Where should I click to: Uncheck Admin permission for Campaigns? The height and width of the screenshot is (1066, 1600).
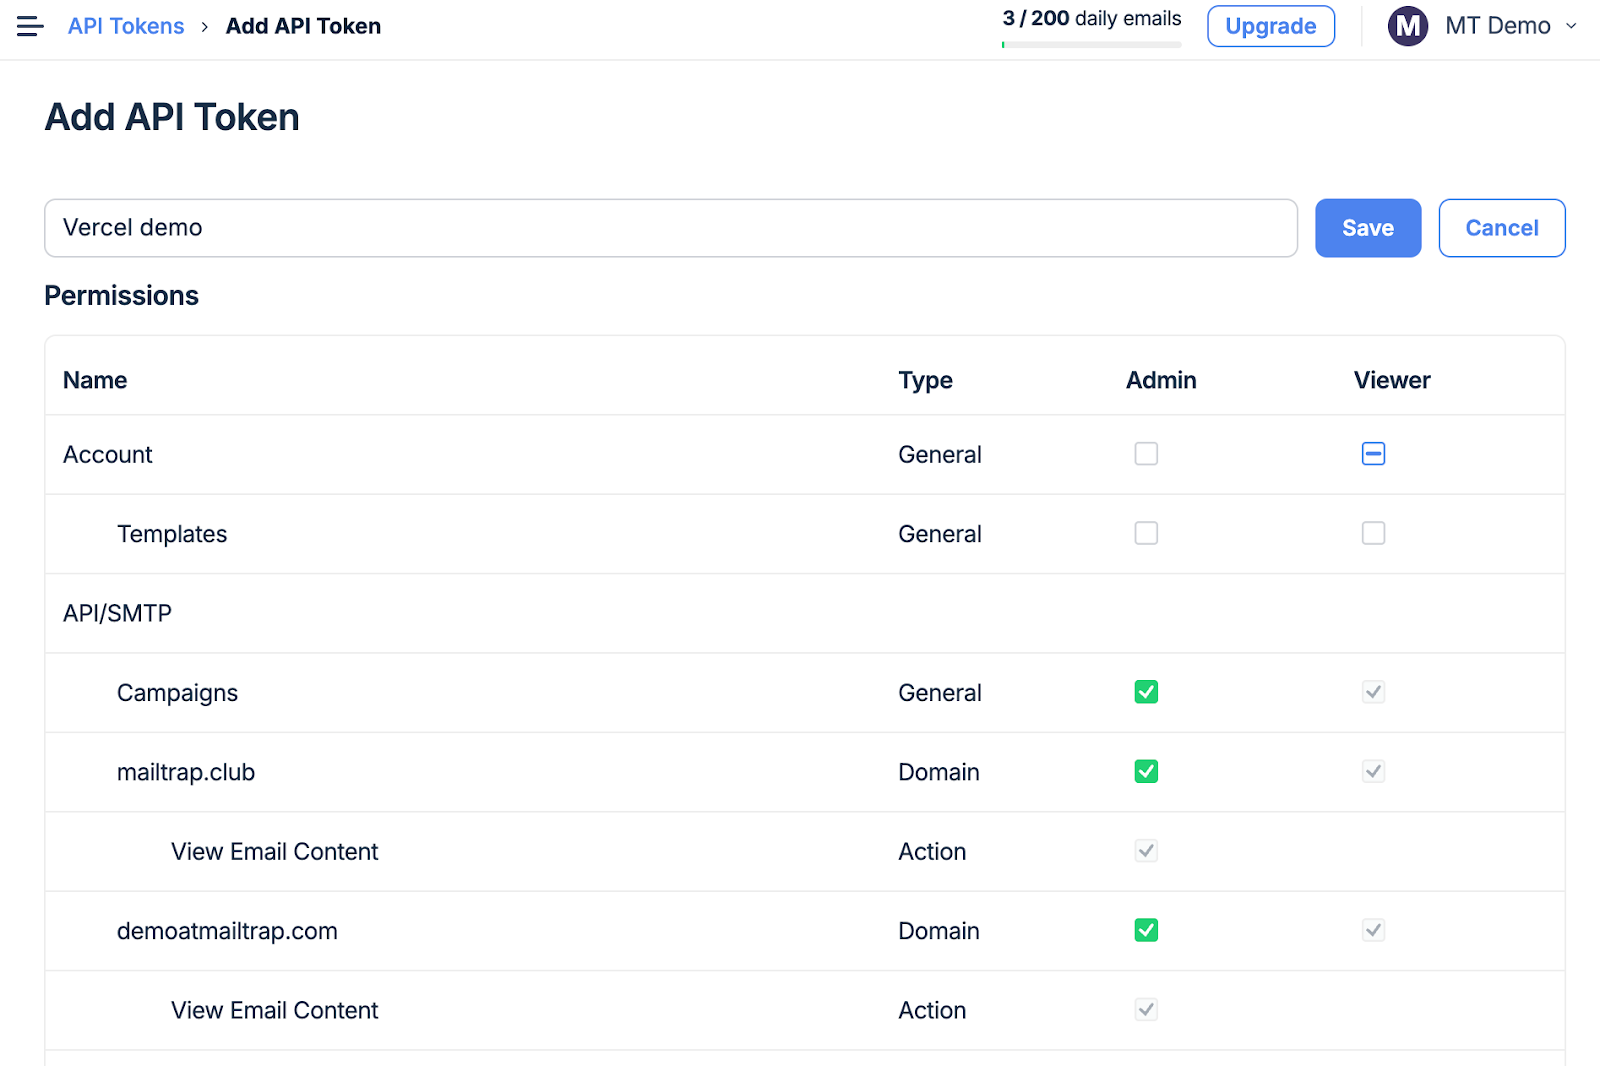click(1146, 692)
